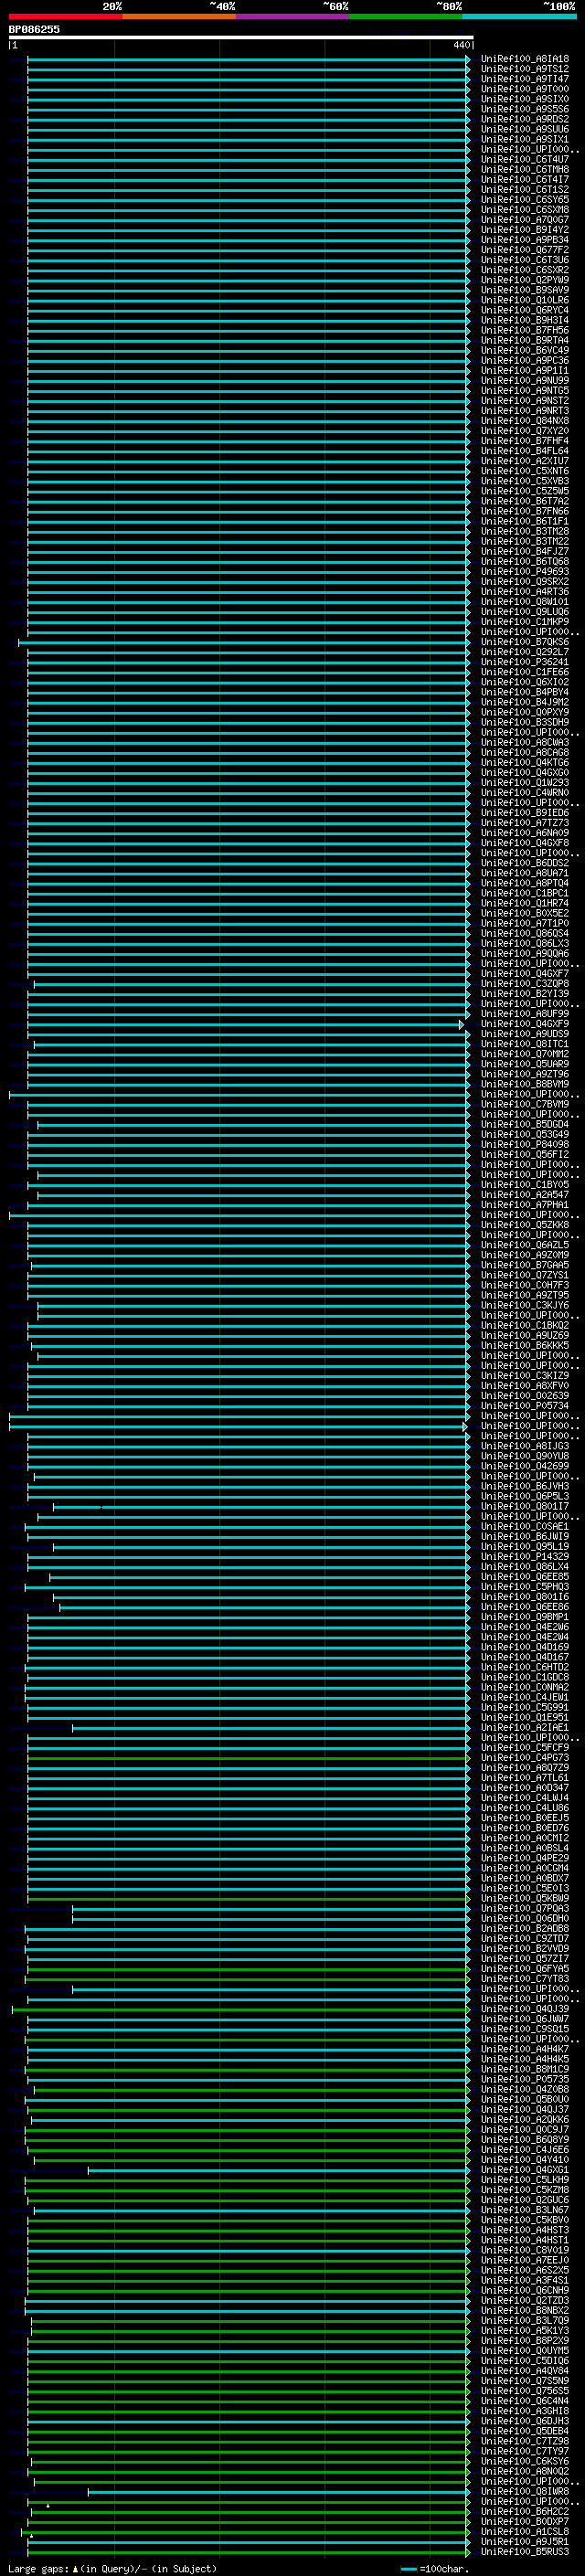Select hit label UniRef100_B6H2C2
This screenshot has height=2576, width=585.
click(524, 2511)
